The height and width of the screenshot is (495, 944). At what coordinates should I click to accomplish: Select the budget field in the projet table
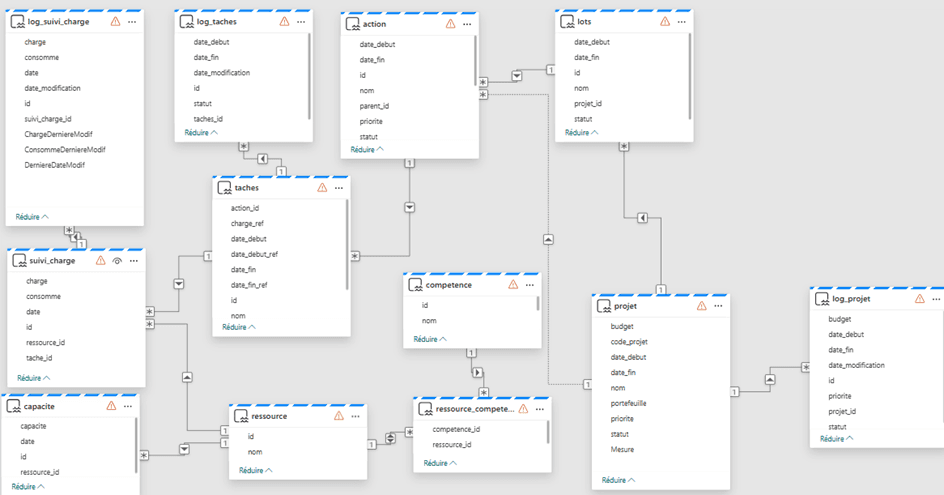[x=621, y=326]
